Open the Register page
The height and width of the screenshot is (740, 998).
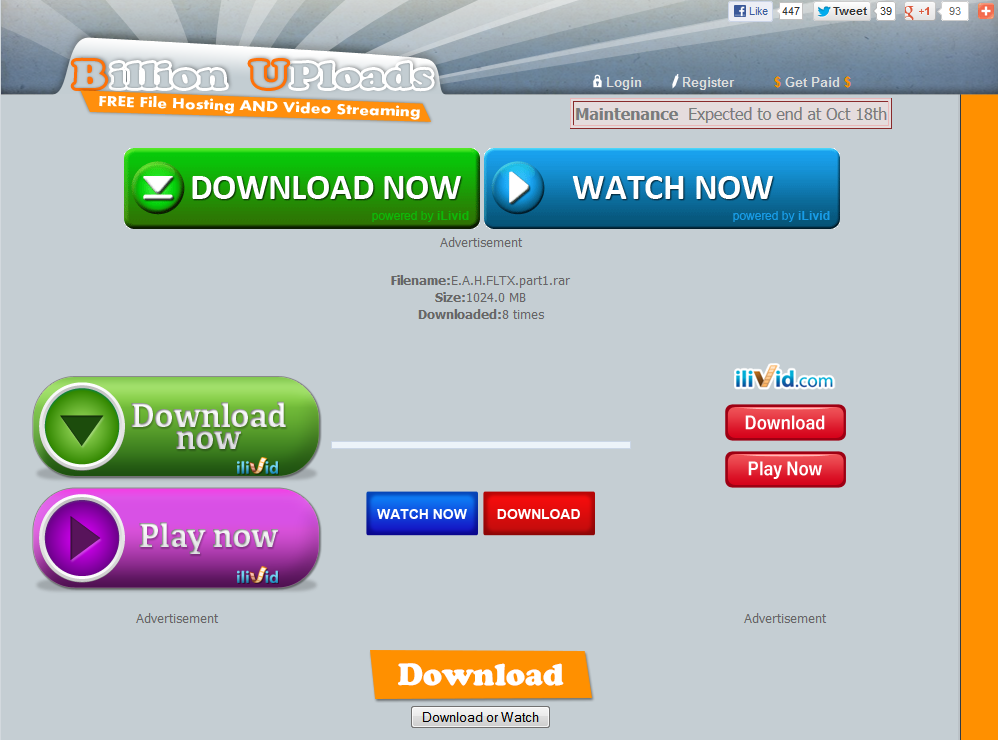(703, 82)
